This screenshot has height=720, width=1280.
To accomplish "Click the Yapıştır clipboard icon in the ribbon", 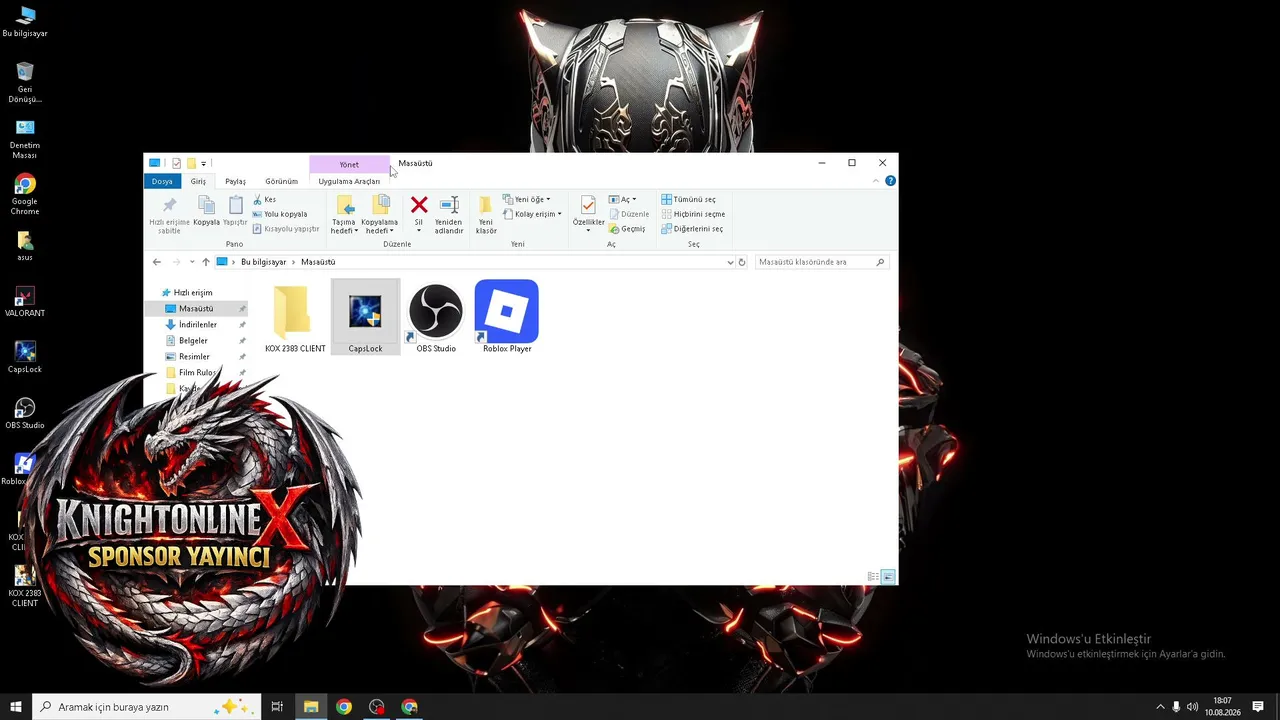I will [235, 205].
